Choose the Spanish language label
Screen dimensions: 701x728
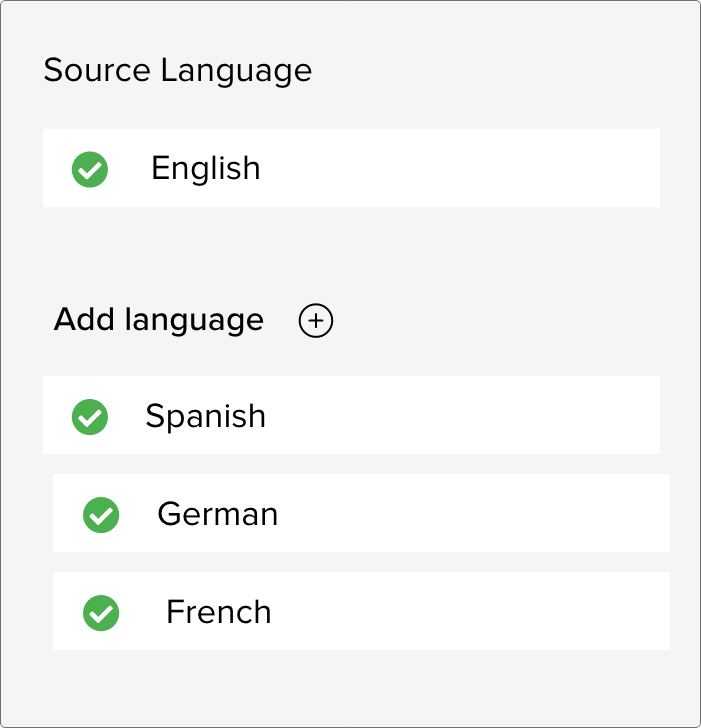pyautogui.click(x=205, y=415)
